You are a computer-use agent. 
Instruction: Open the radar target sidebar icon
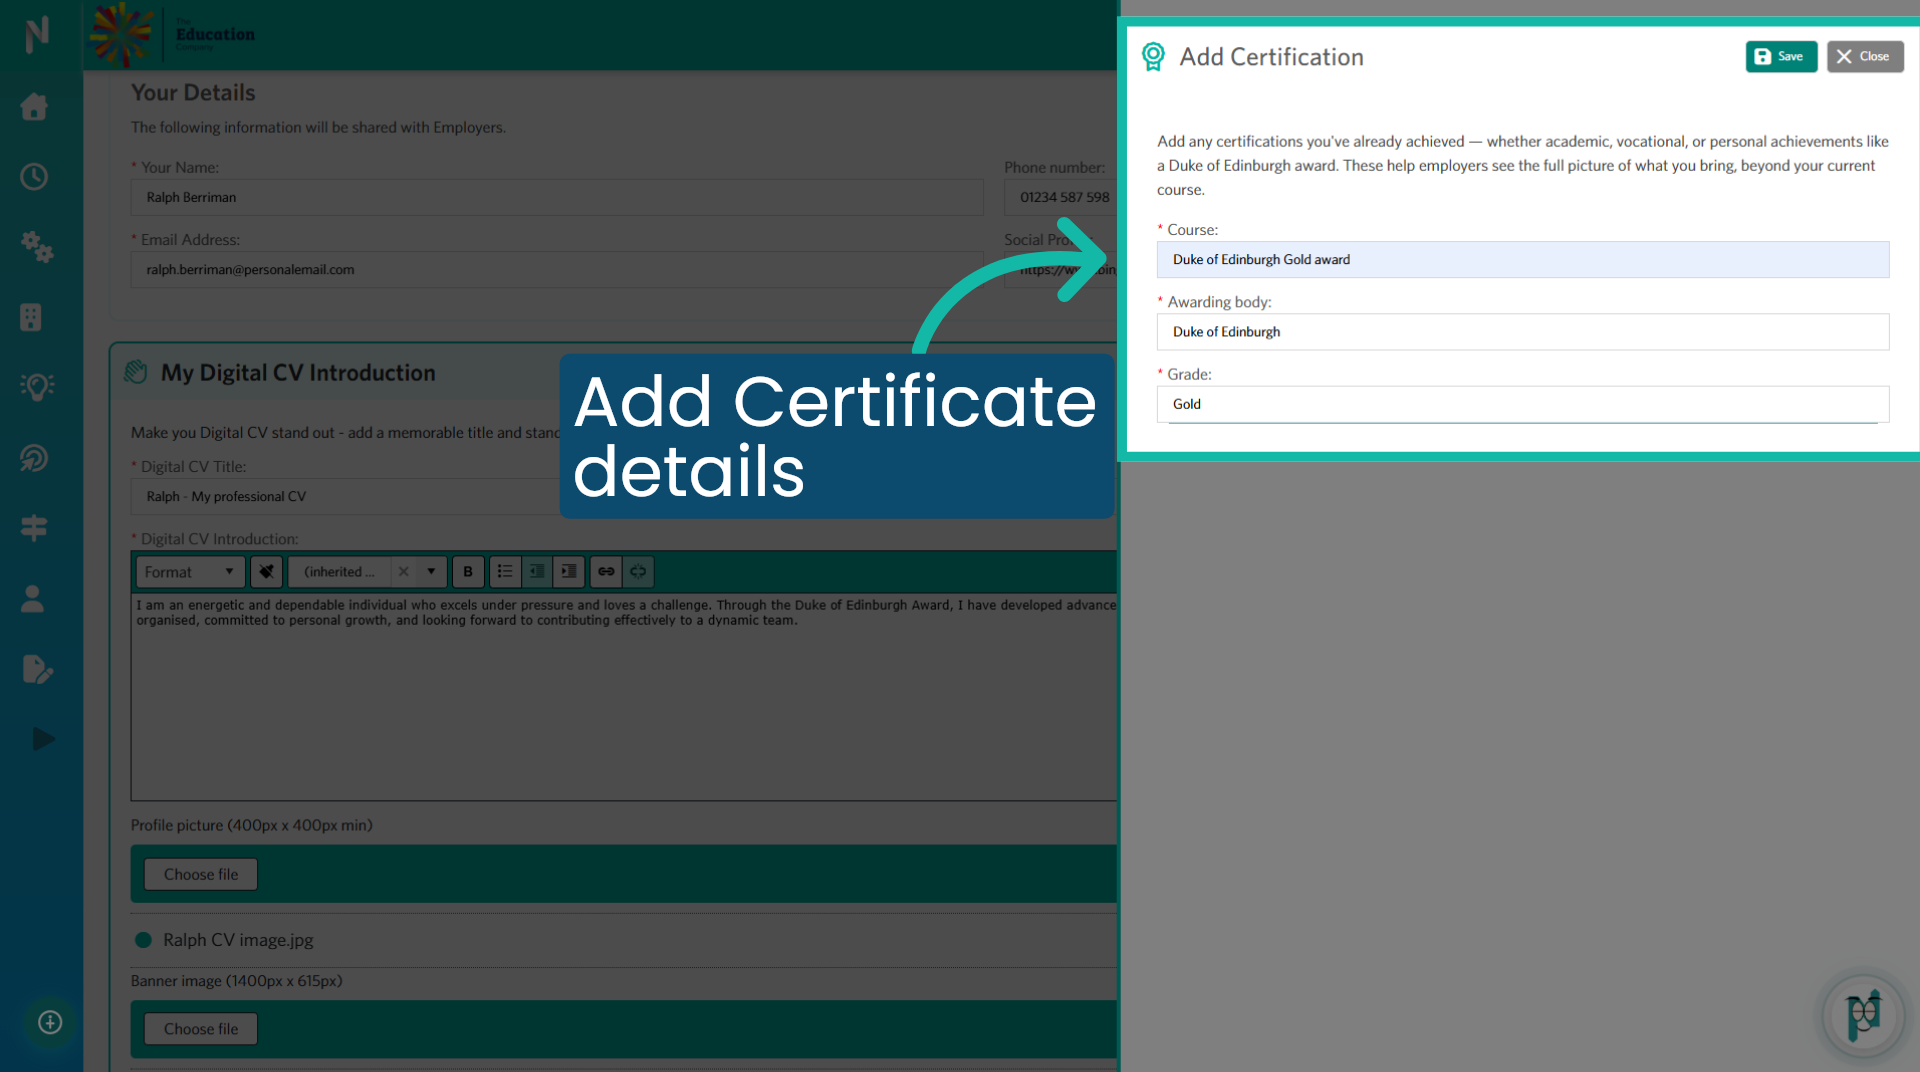click(34, 458)
